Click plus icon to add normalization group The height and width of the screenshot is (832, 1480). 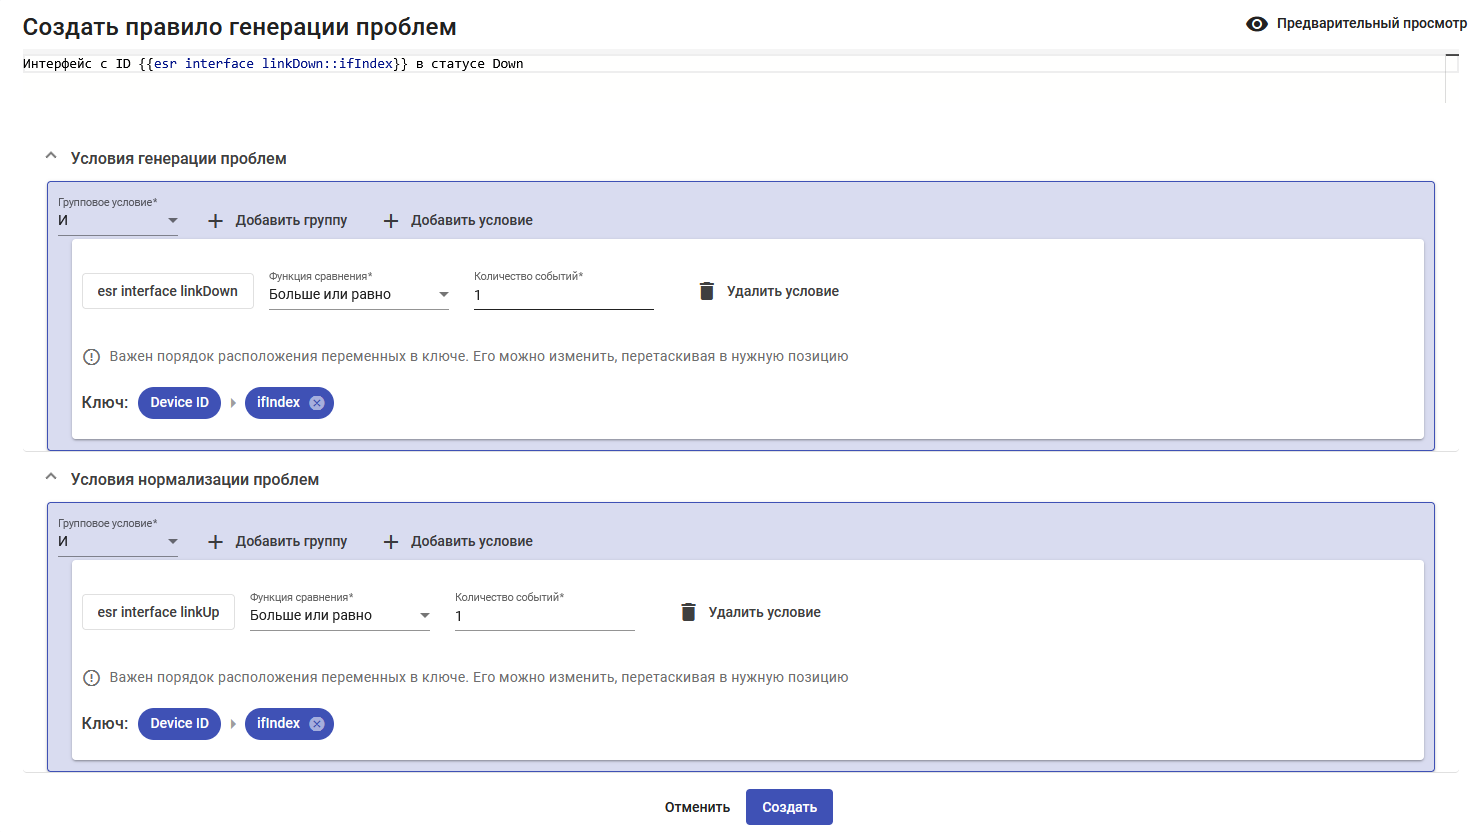215,542
